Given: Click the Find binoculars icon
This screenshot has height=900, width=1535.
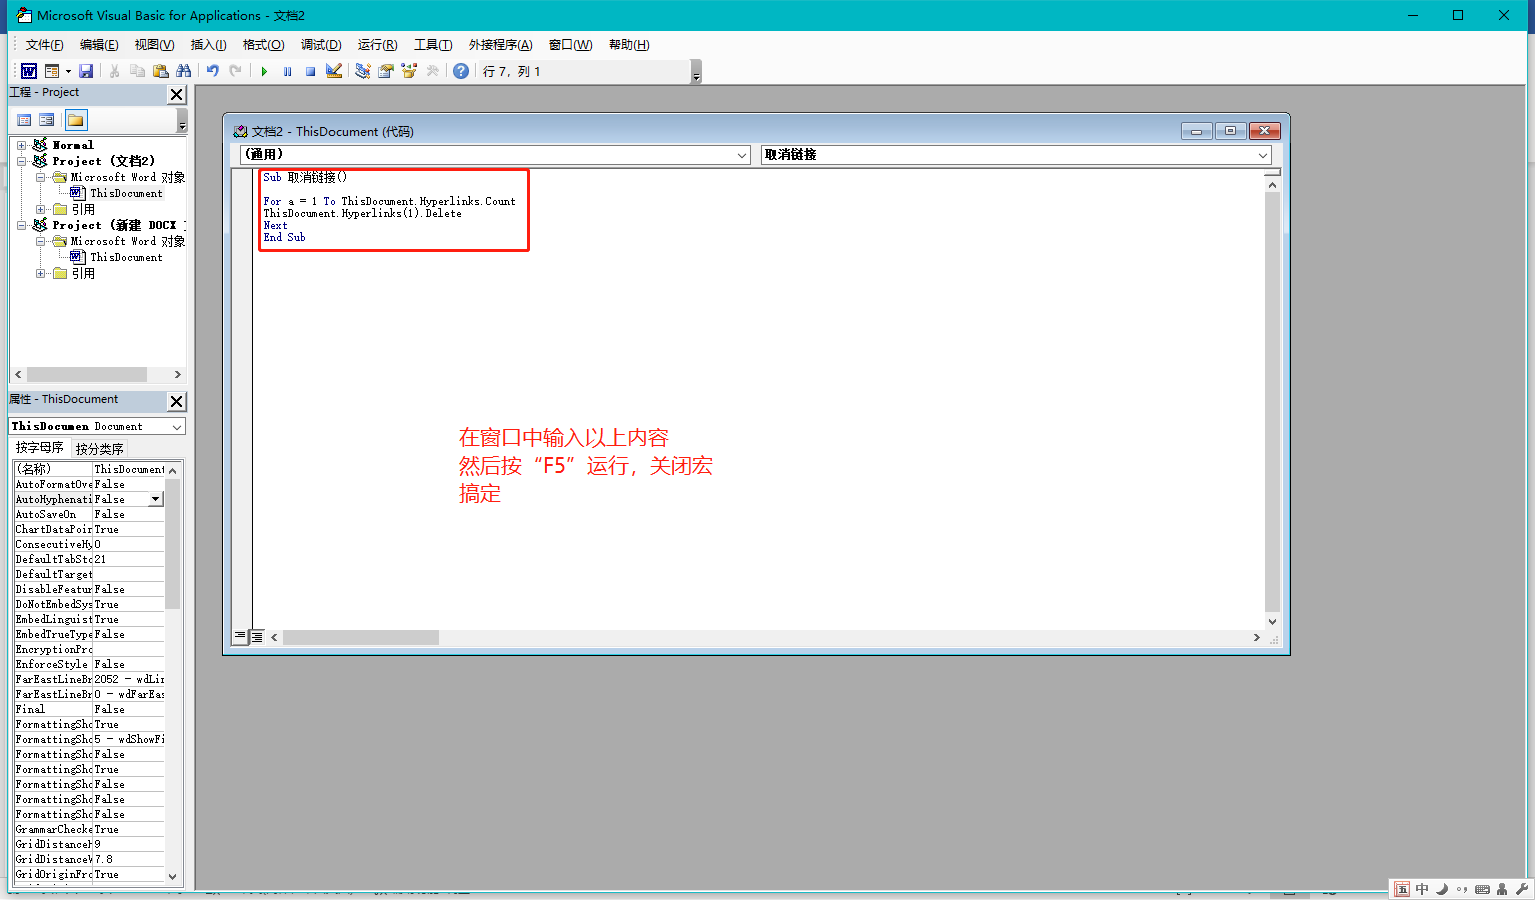Looking at the screenshot, I should 183,71.
